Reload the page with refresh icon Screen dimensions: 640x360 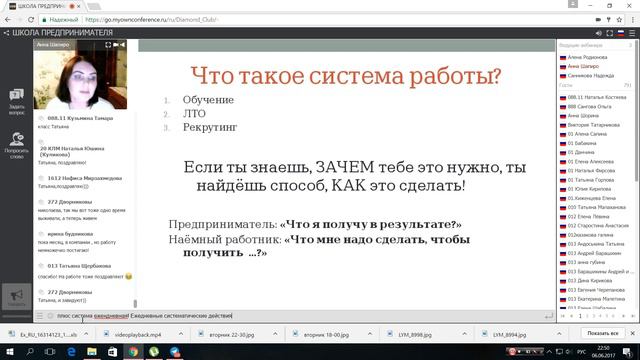pyautogui.click(x=31, y=20)
